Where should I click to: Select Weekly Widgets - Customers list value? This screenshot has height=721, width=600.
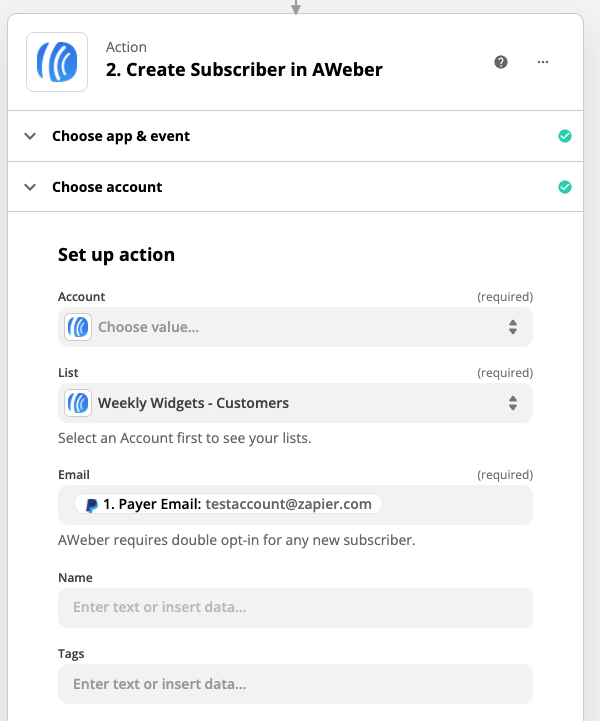coord(193,403)
